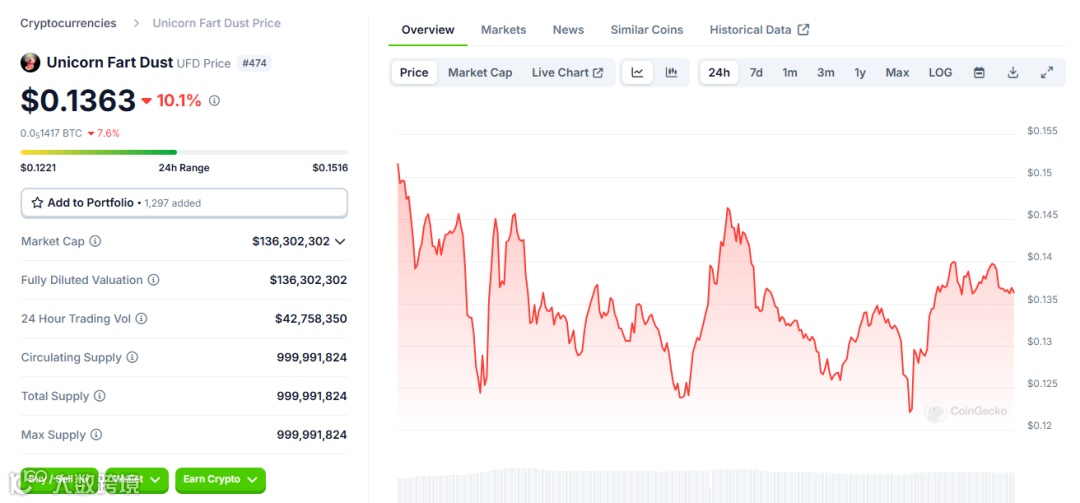This screenshot has height=503, width=1080.
Task: Open the Overview tab
Action: pos(428,30)
